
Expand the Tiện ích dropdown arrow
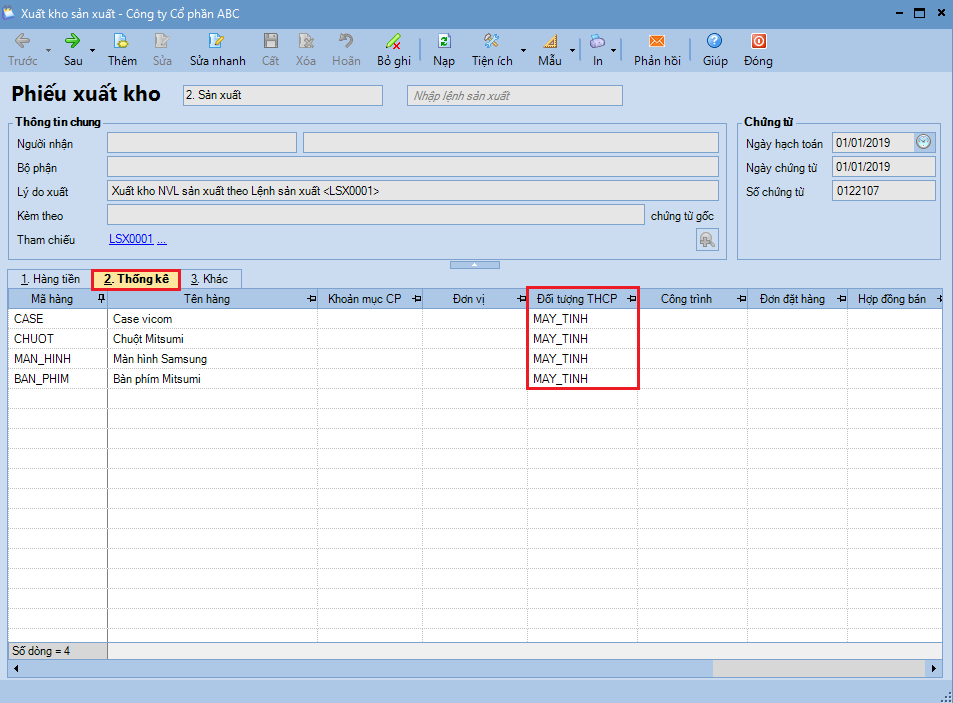click(523, 50)
